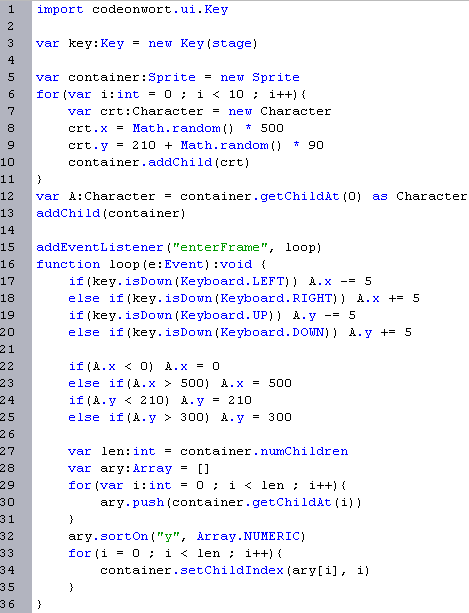Image resolution: width=469 pixels, height=613 pixels.
Task: Click Keyboard.DOWN on line 20
Action: point(272,332)
